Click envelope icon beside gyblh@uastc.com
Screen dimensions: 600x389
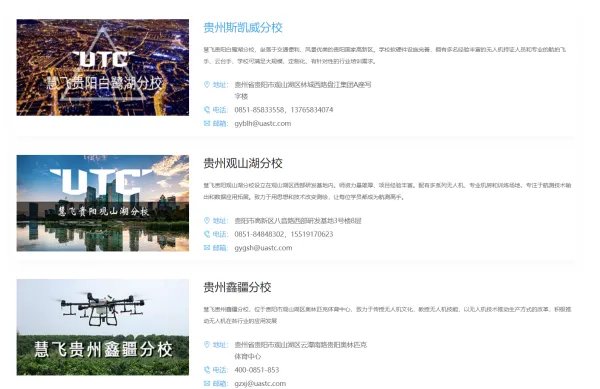coord(207,123)
